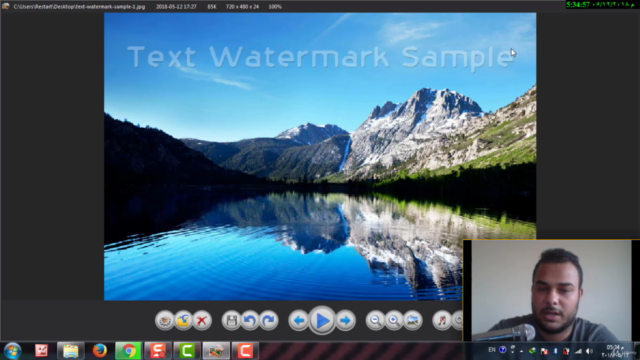The width and height of the screenshot is (640, 360).
Task: Click the 2018-05-12 17:27 date text
Action: (176, 7)
